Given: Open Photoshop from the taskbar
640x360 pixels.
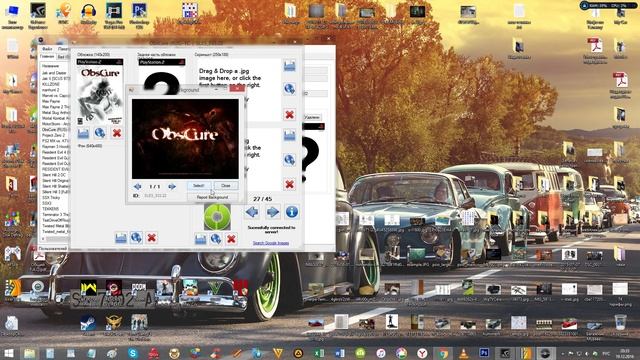Looking at the screenshot, I should coord(484,353).
